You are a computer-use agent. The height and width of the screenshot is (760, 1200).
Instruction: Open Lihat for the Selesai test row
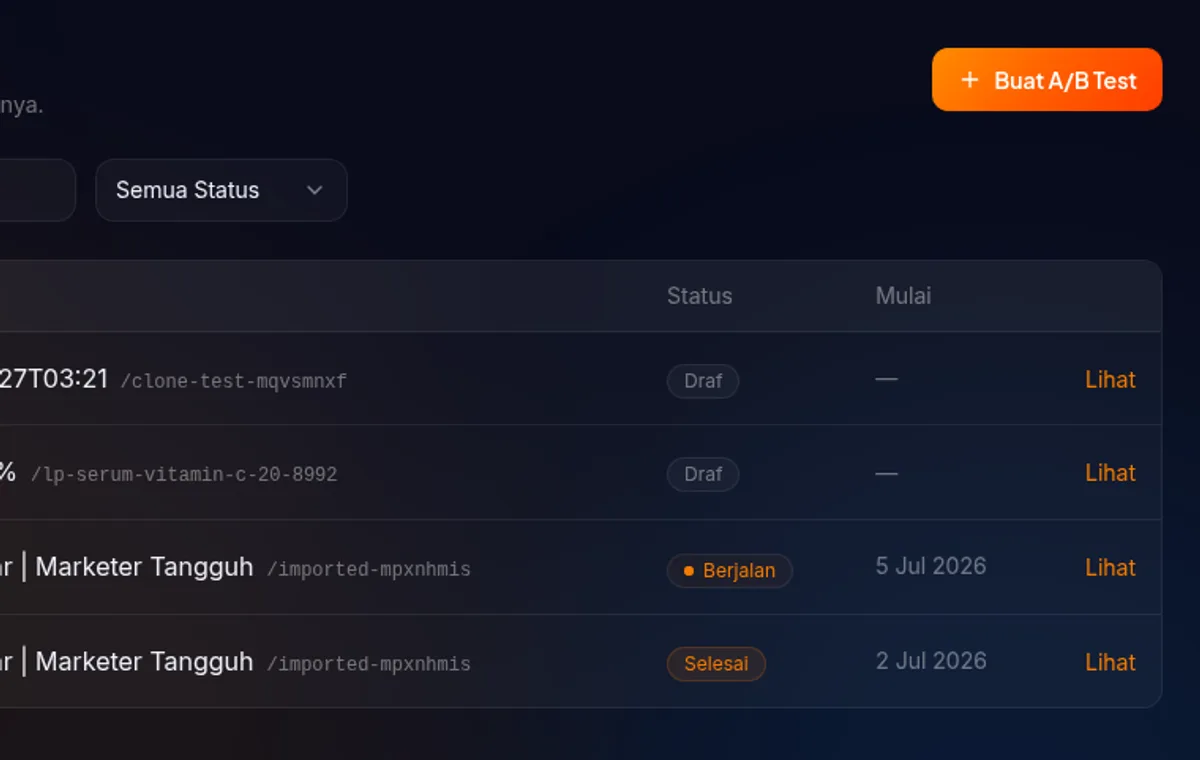pyautogui.click(x=1110, y=663)
